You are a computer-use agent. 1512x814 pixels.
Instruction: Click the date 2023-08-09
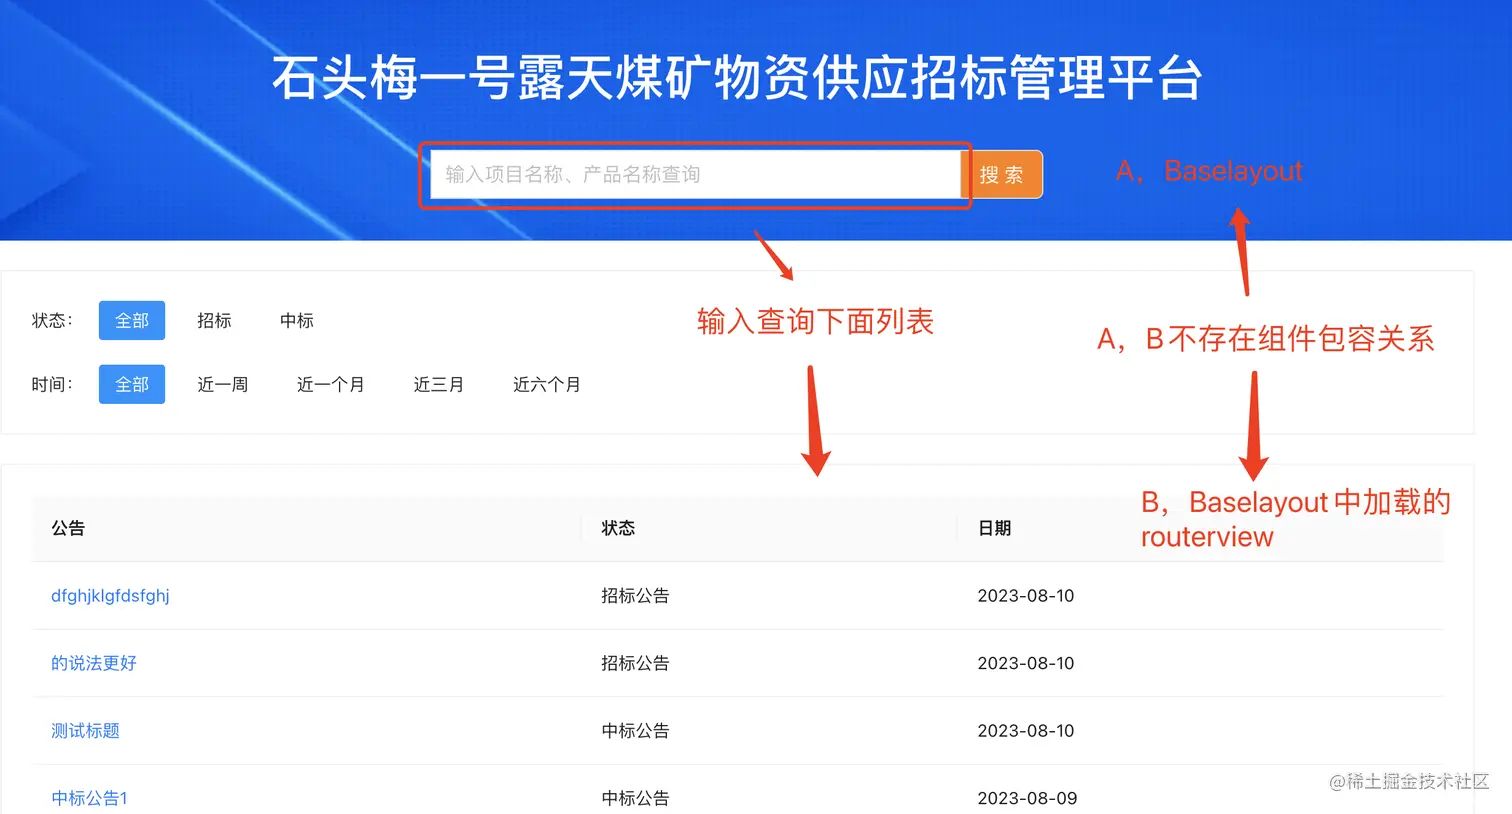pos(1027,798)
